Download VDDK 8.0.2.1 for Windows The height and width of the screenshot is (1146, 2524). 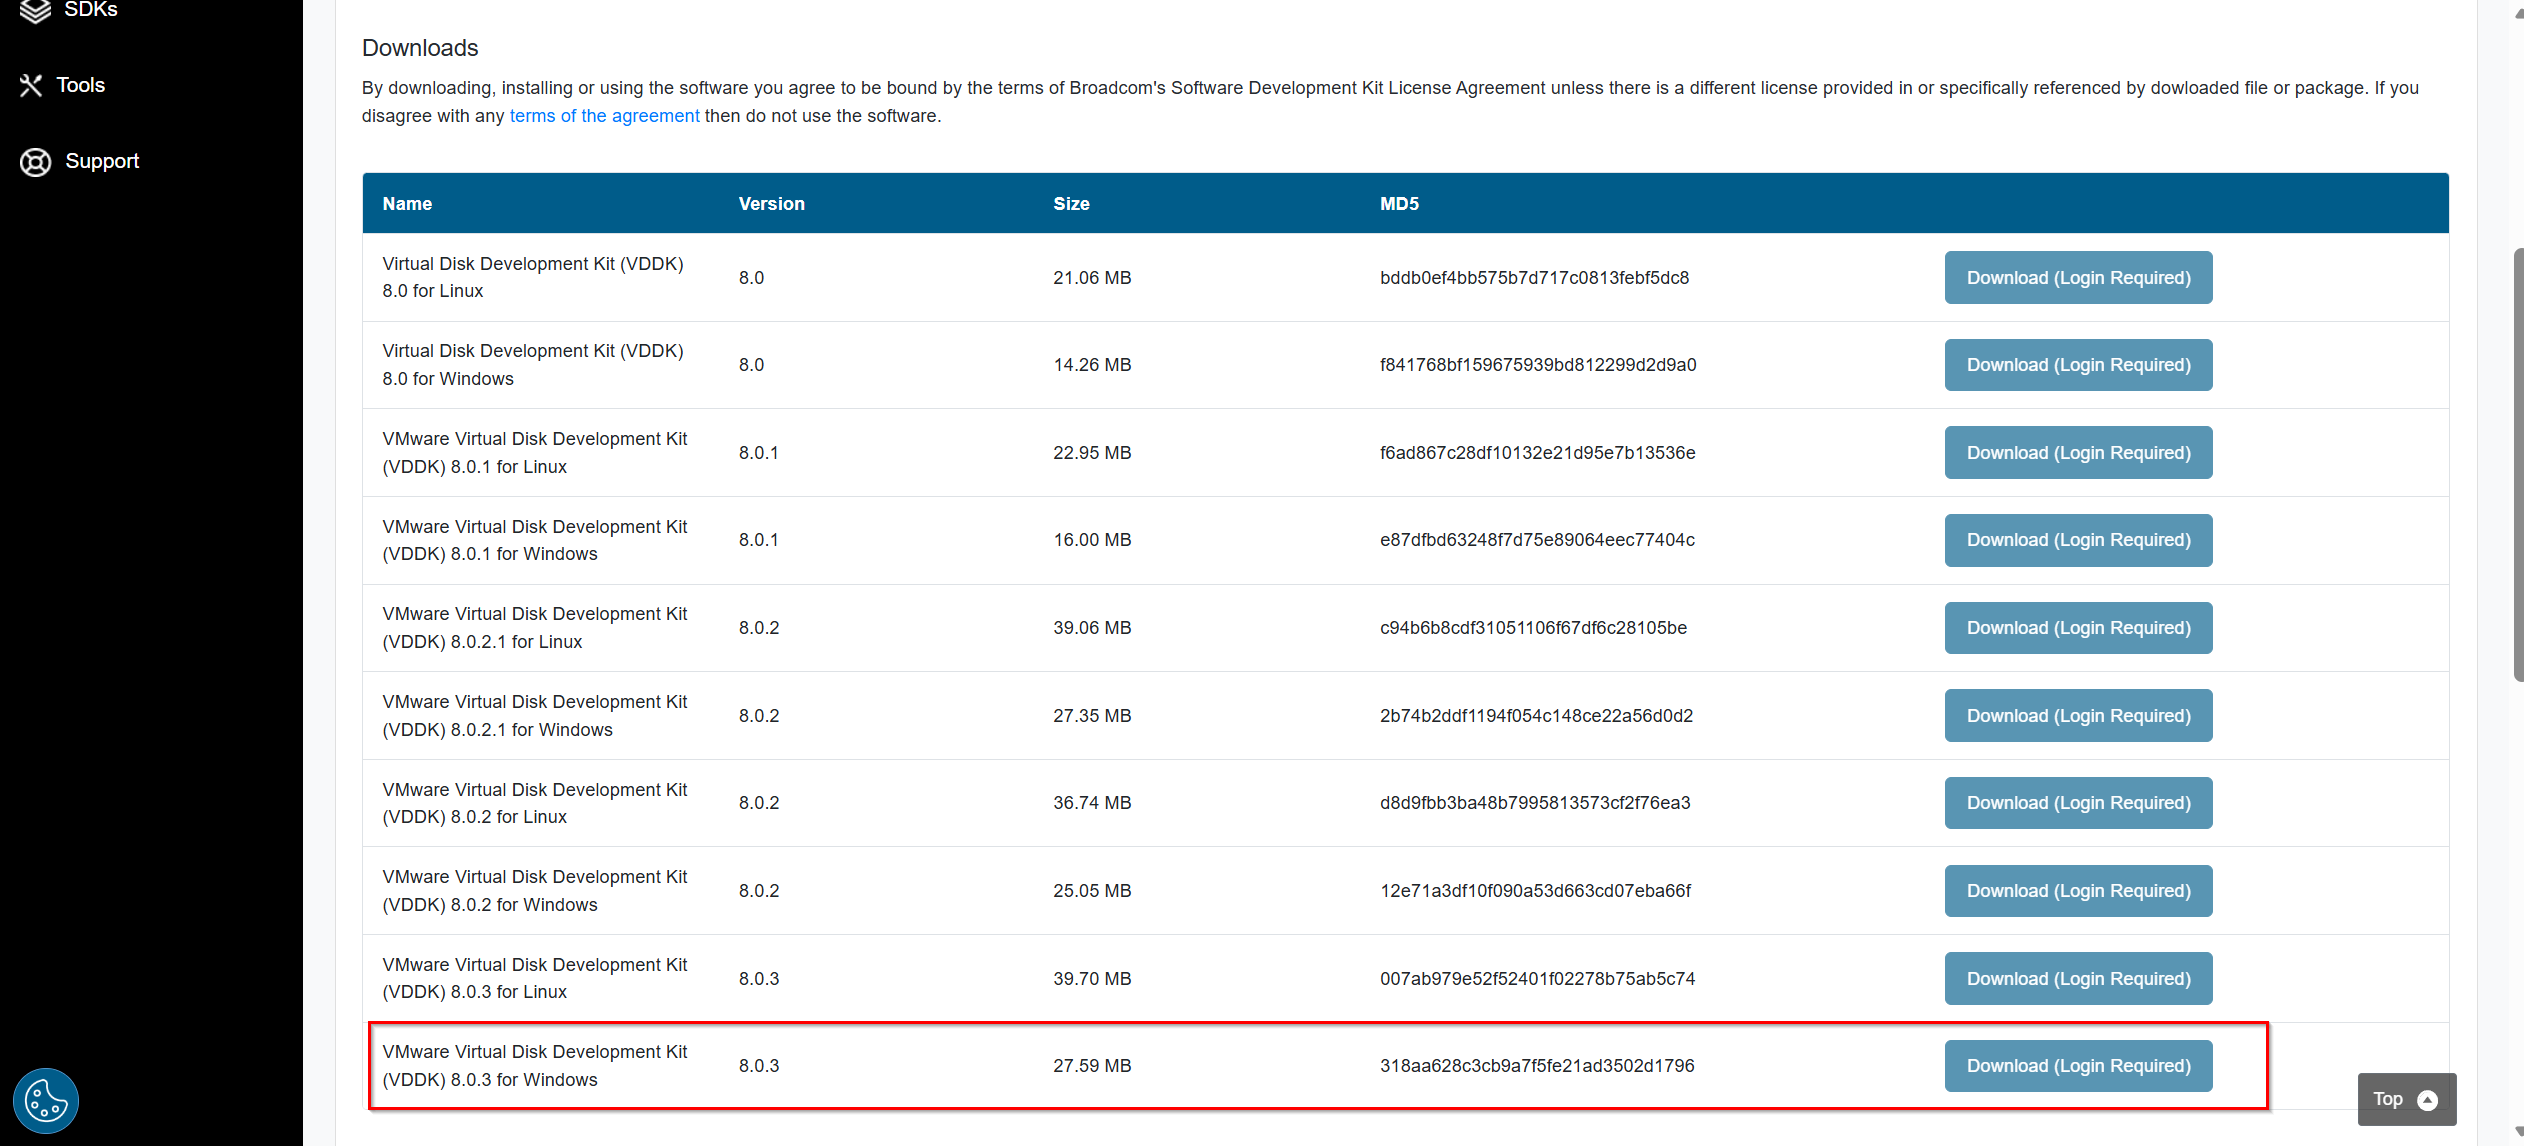2078,716
